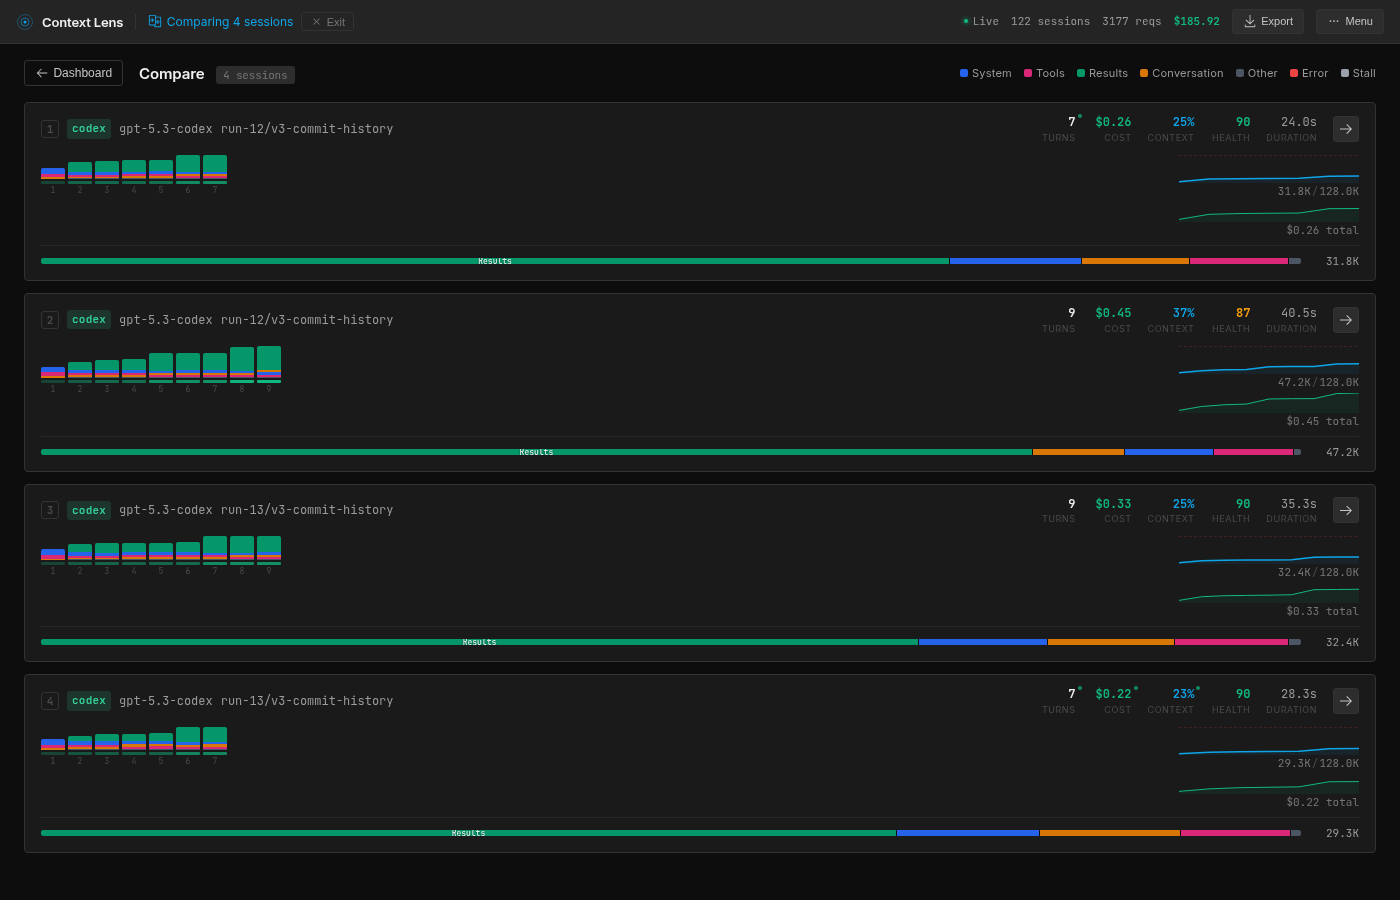The width and height of the screenshot is (1400, 900).
Task: Toggle the System legend filter
Action: click(984, 73)
